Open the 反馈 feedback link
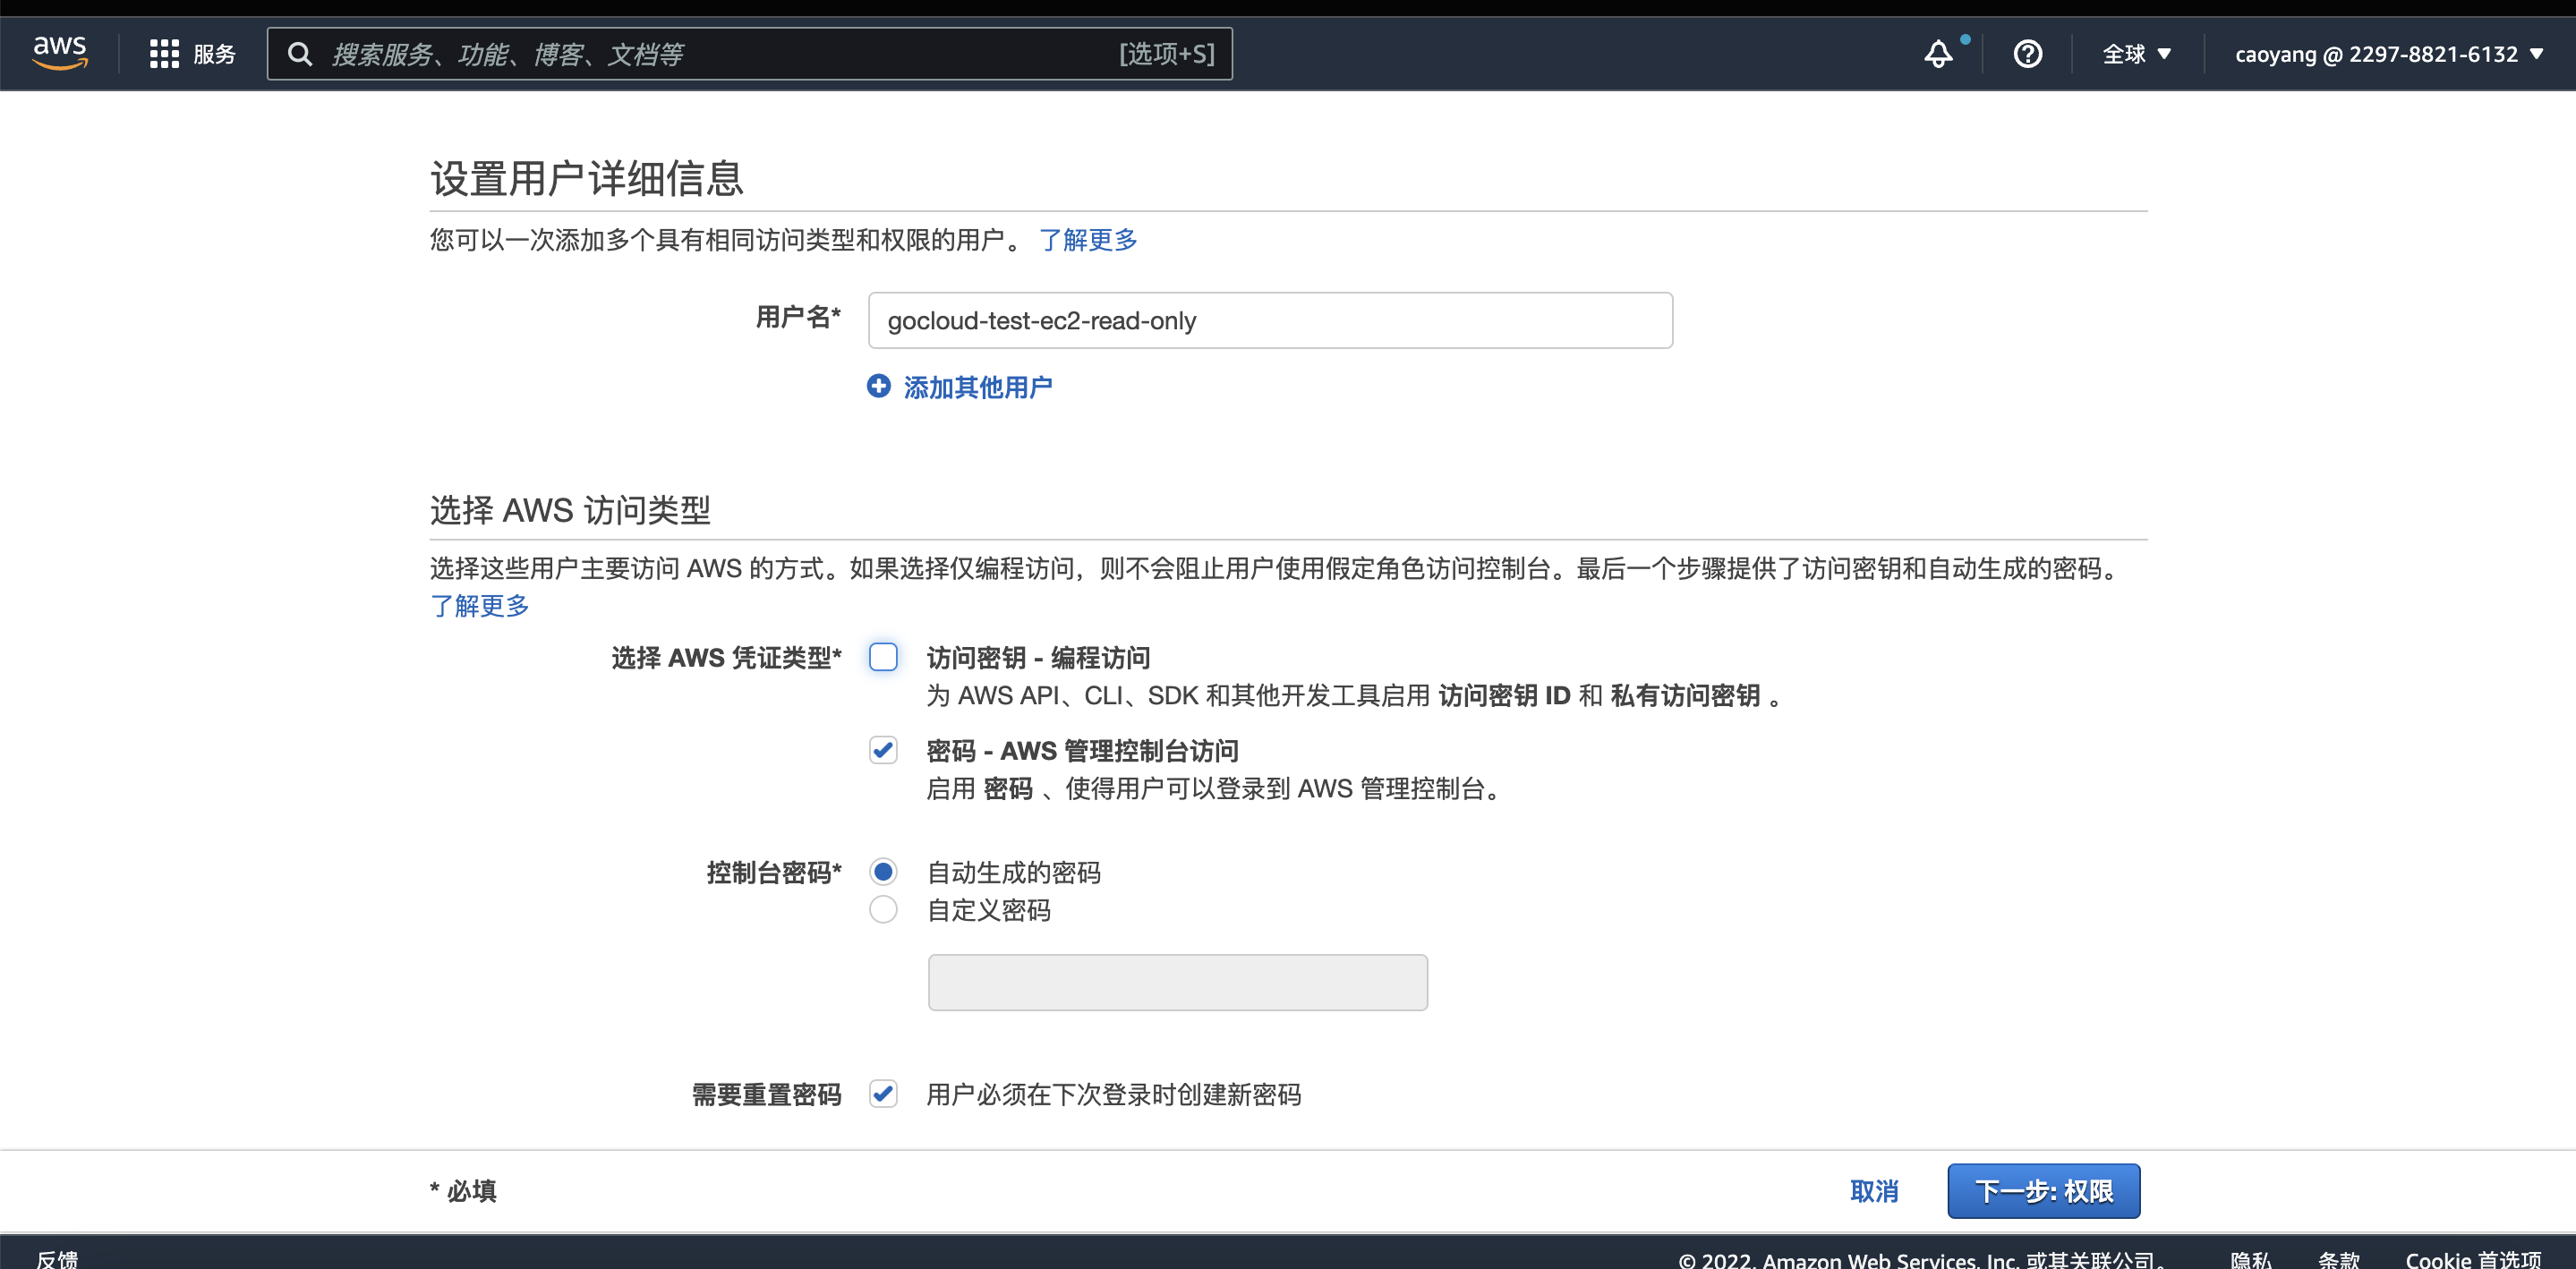2576x1269 pixels. tap(57, 1258)
